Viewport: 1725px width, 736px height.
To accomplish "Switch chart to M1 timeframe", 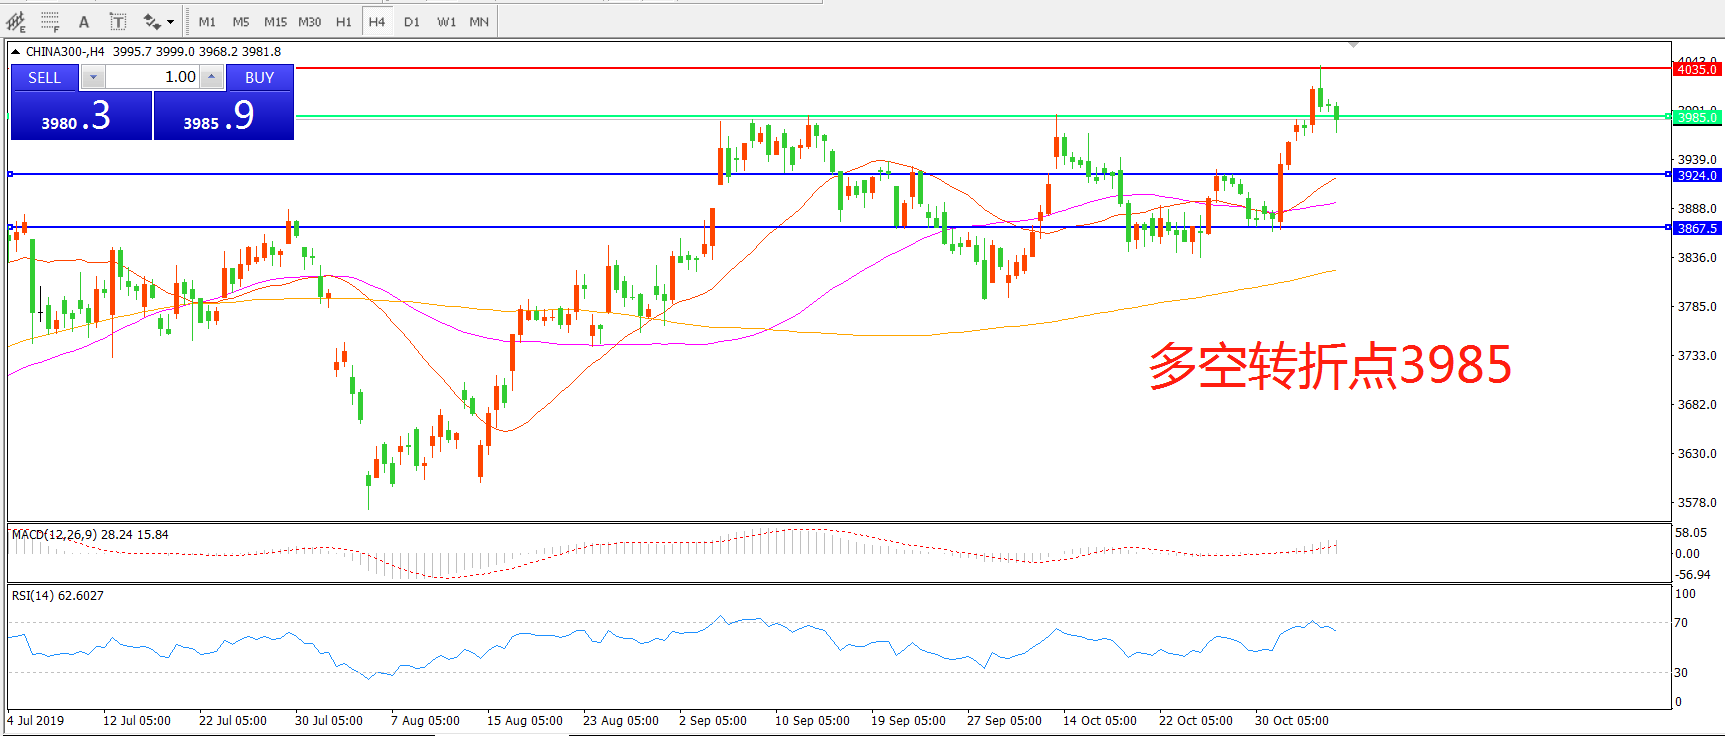I will point(207,21).
